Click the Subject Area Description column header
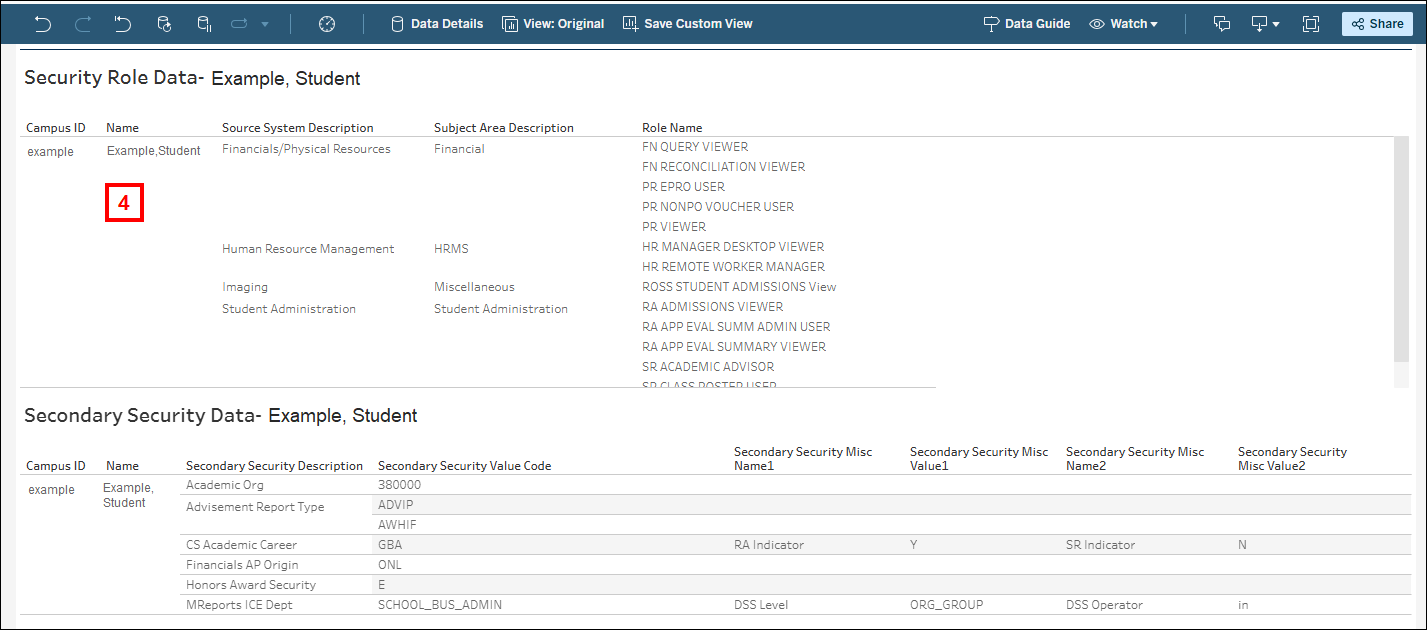 pyautogui.click(x=504, y=128)
